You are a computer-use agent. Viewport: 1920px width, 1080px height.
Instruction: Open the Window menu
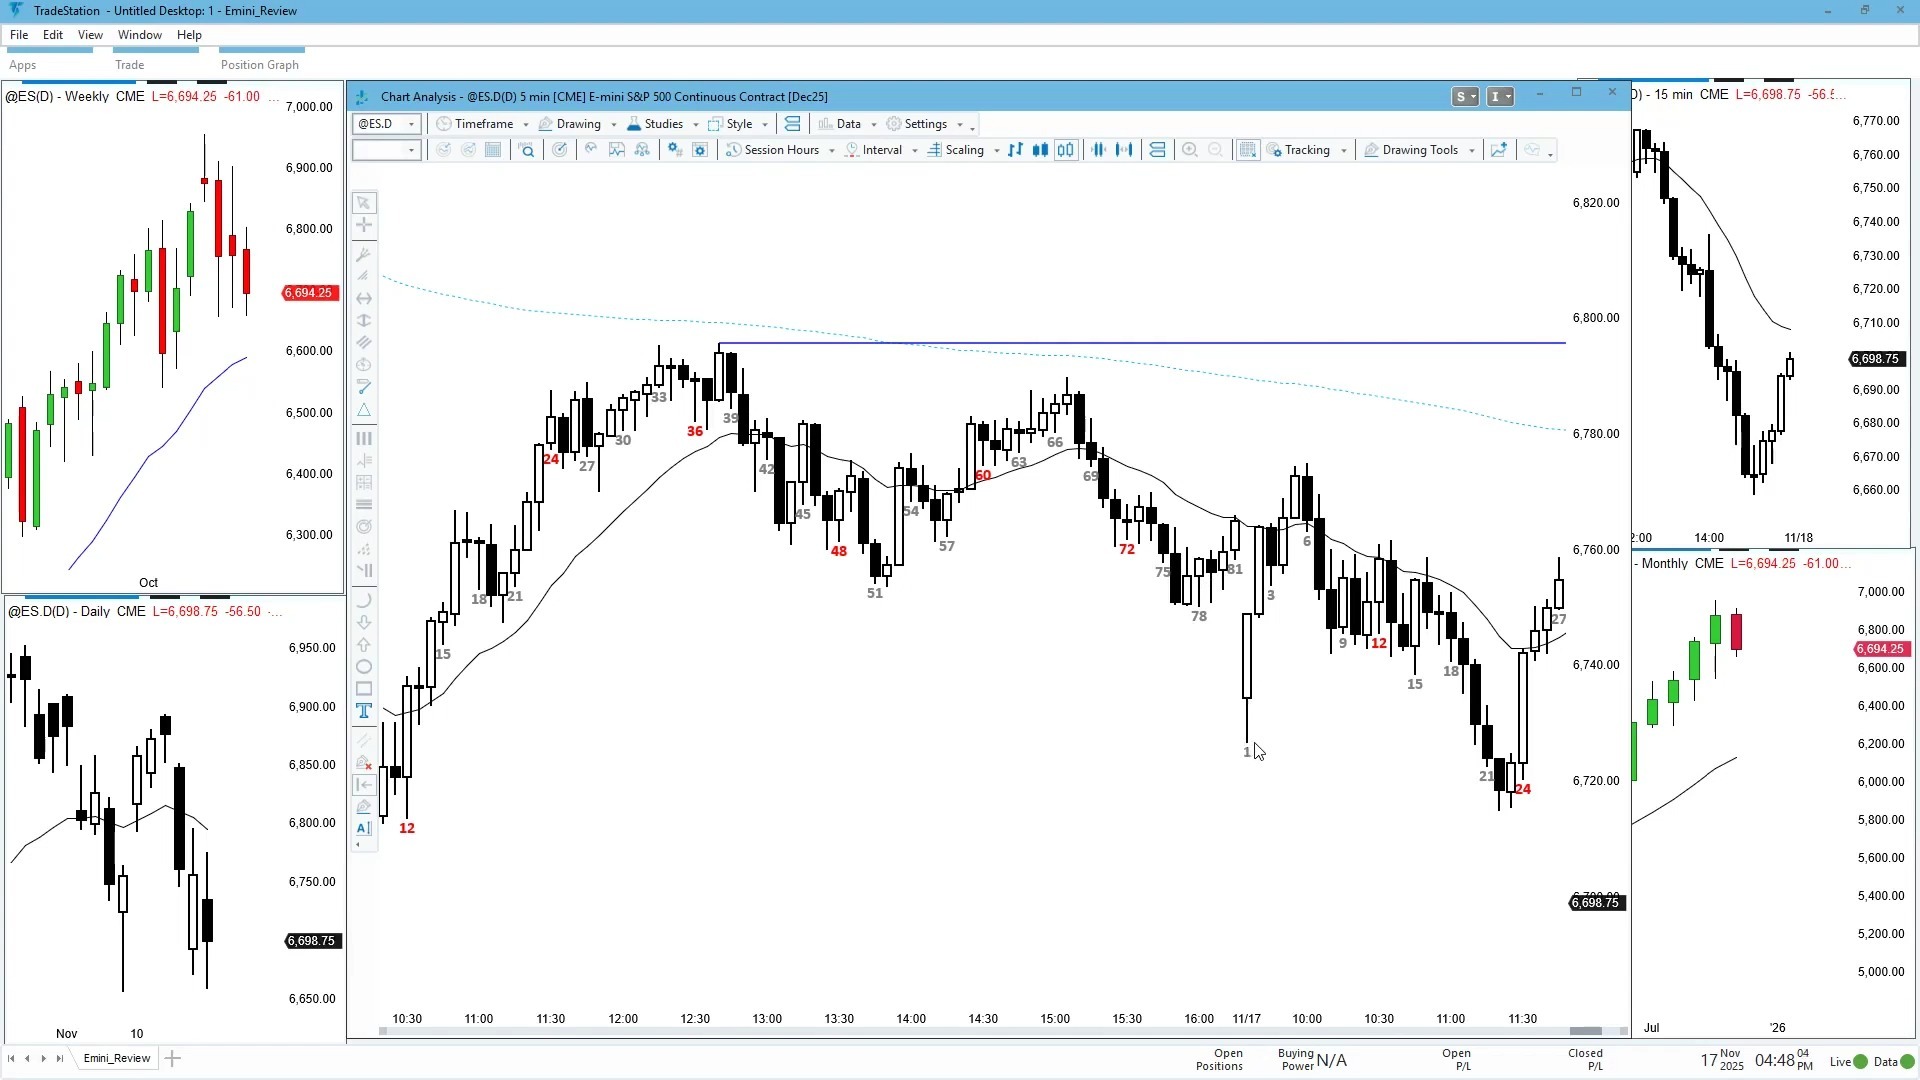140,35
